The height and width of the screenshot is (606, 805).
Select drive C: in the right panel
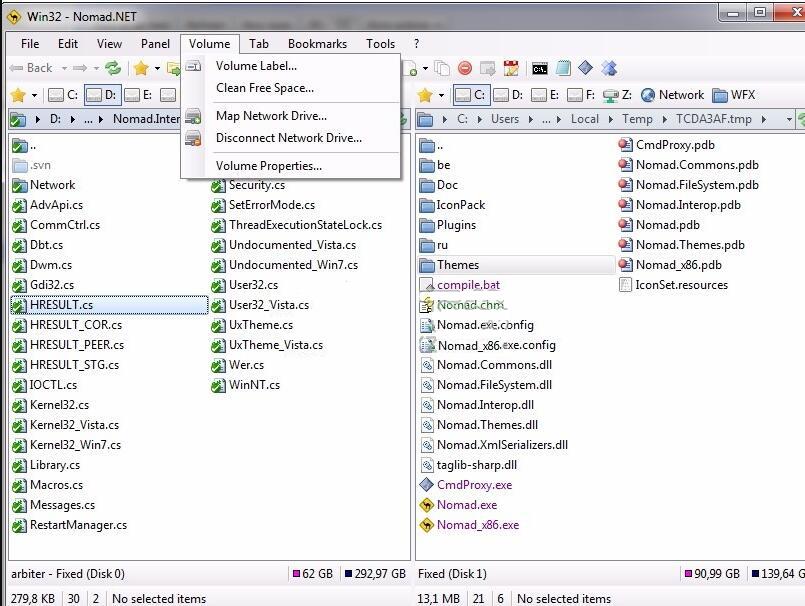(x=470, y=95)
